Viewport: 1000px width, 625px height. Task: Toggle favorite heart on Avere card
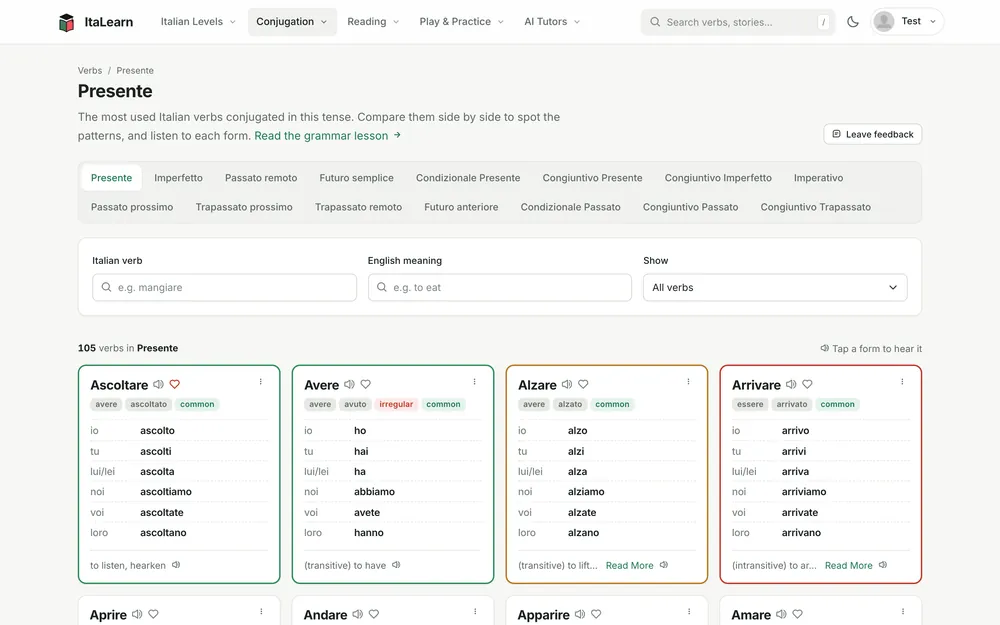(365, 385)
